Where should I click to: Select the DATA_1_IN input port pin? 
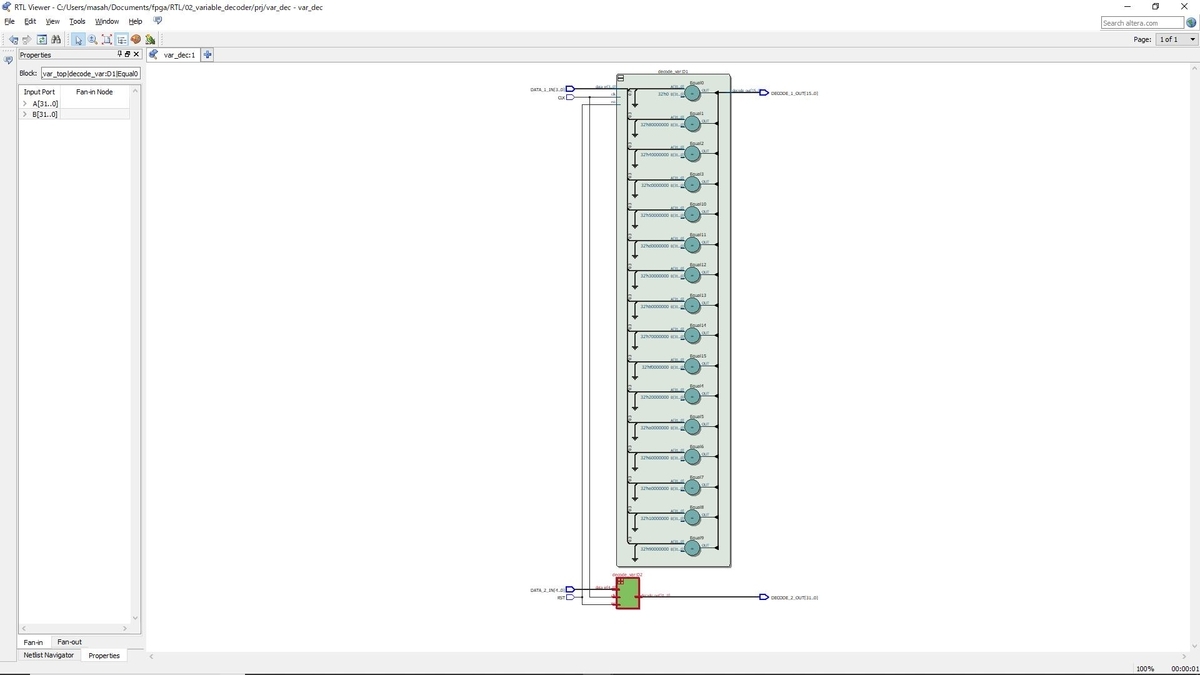tap(570, 90)
